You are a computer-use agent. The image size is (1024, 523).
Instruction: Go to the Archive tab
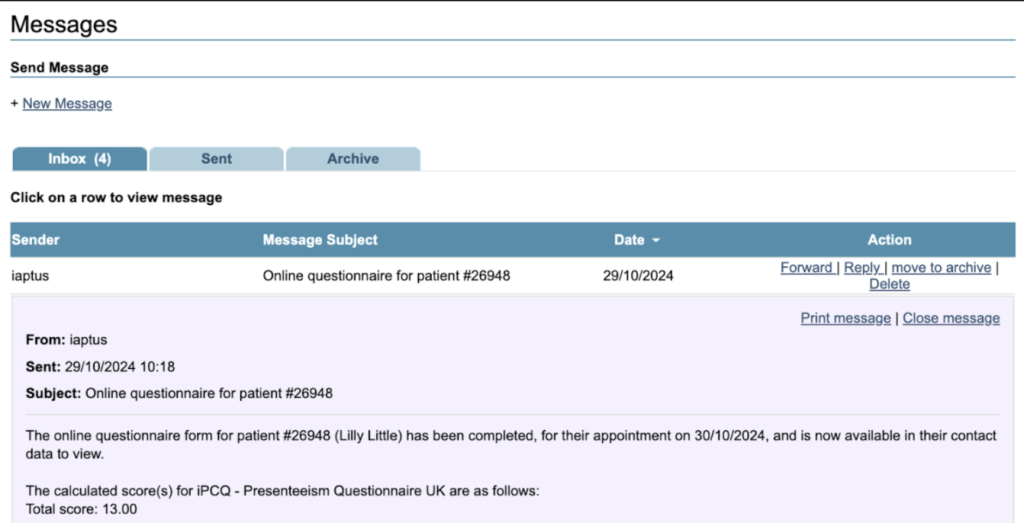point(353,159)
